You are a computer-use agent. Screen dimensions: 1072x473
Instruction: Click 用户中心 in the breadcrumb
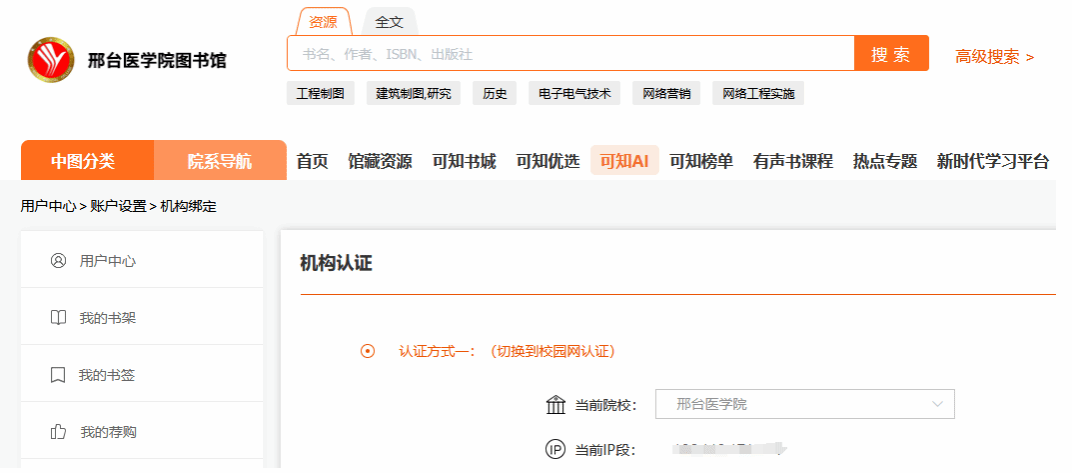(48, 206)
